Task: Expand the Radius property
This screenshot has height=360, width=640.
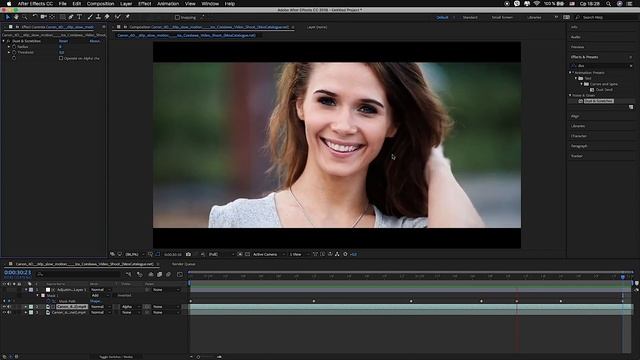Action: point(9,47)
